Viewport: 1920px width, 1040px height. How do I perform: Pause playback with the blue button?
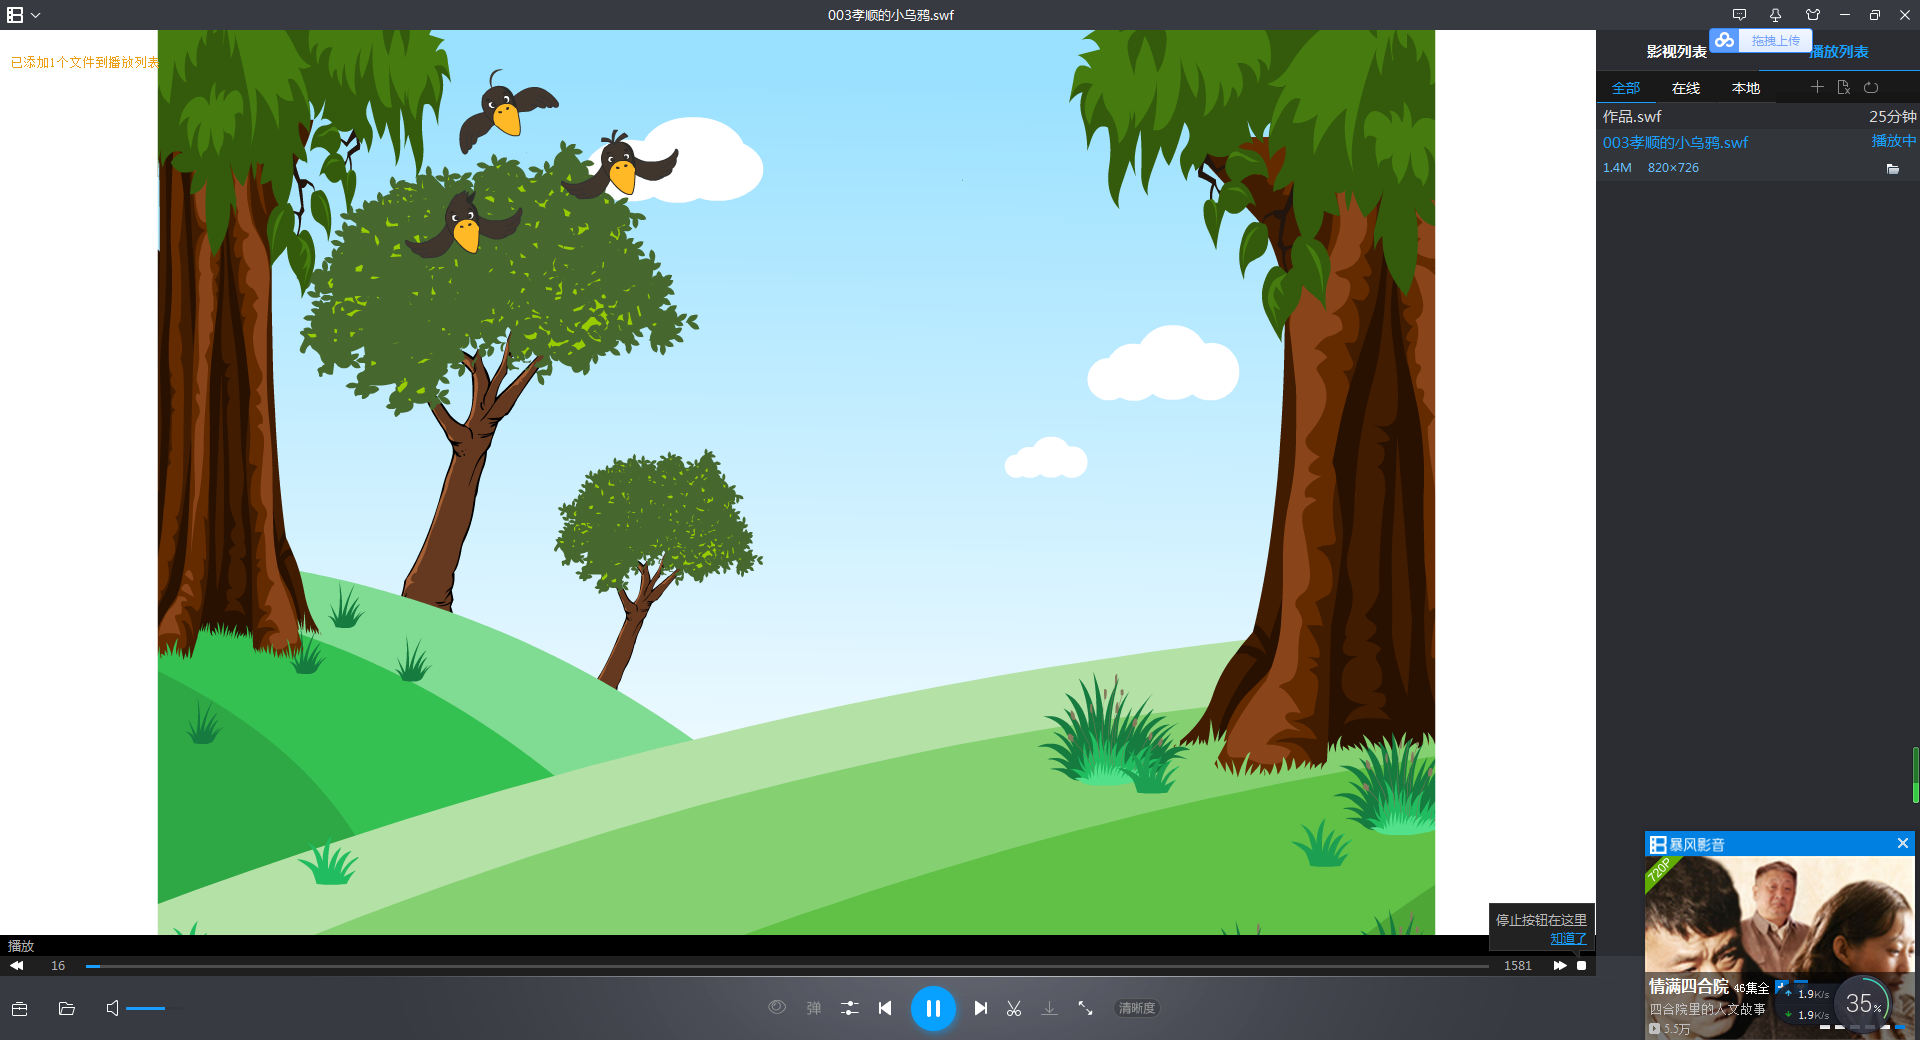coord(933,1008)
